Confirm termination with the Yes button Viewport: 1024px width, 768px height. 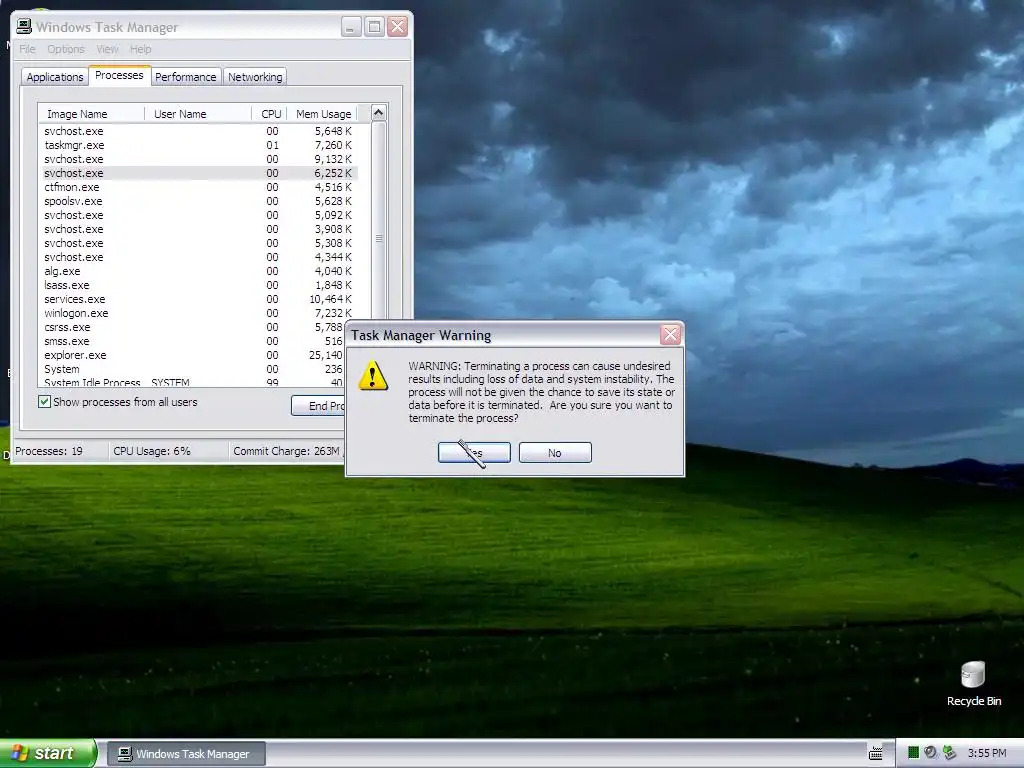pos(474,453)
